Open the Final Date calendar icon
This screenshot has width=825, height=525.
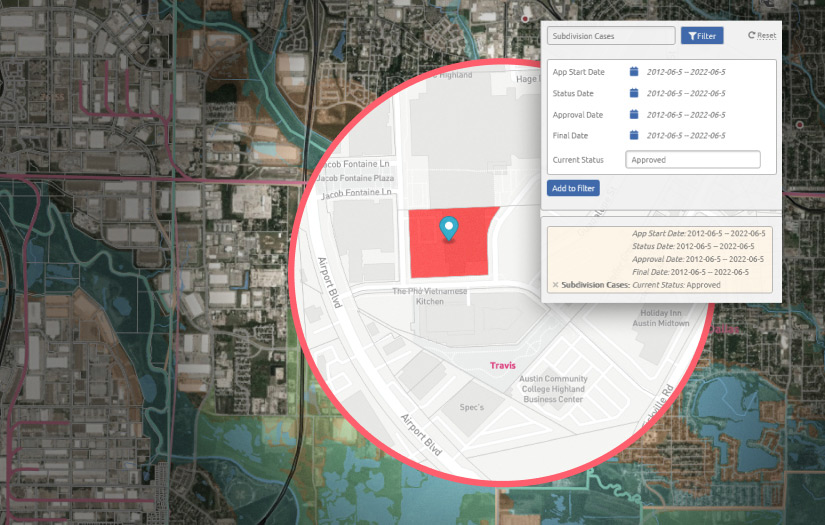click(x=634, y=135)
